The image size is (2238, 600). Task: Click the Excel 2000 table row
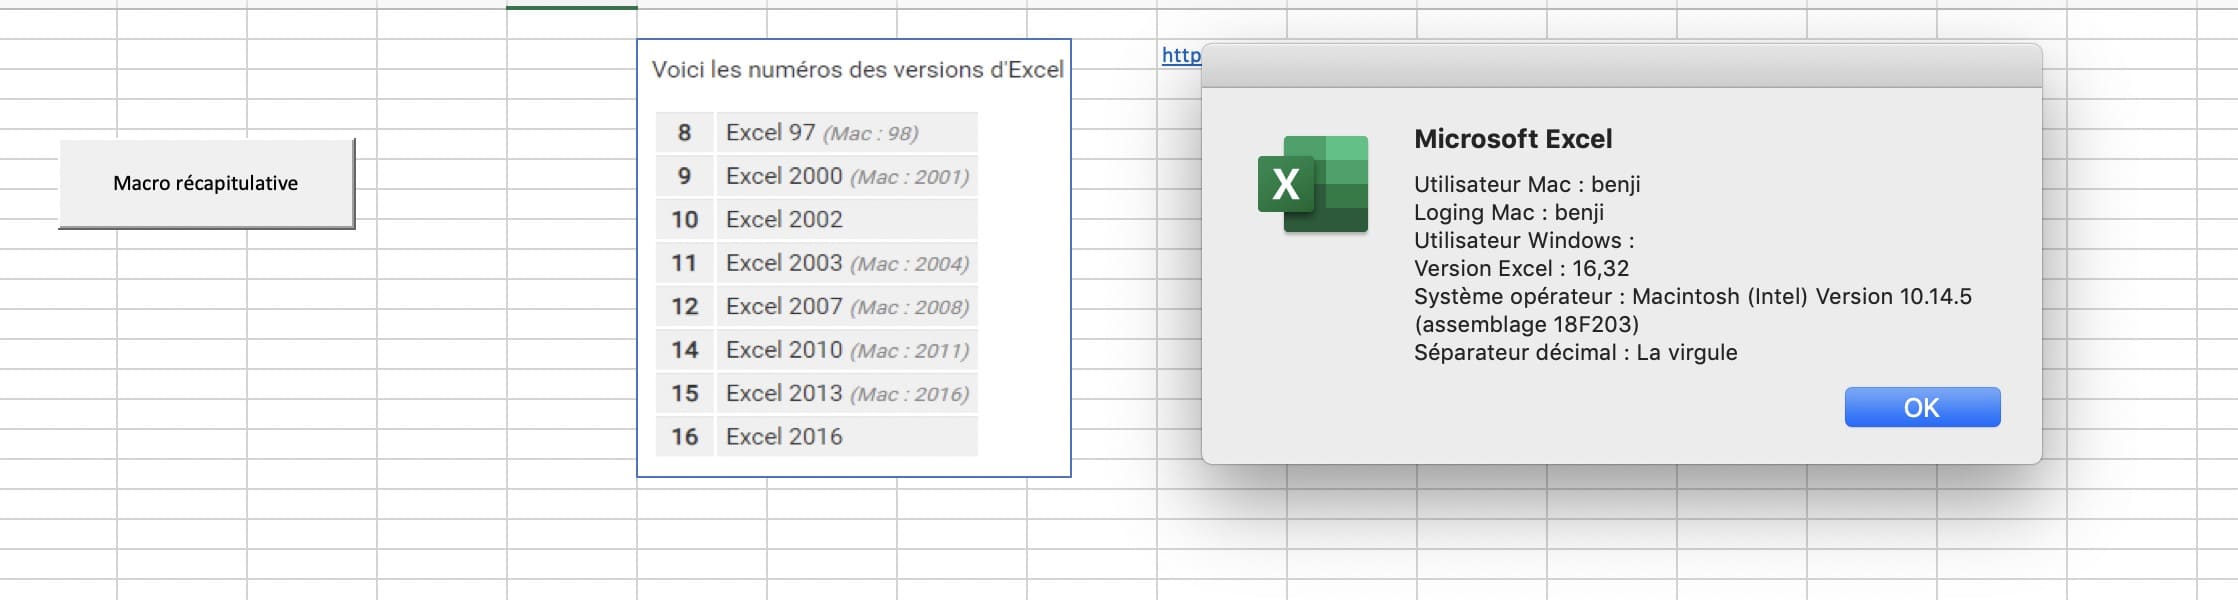coord(846,176)
